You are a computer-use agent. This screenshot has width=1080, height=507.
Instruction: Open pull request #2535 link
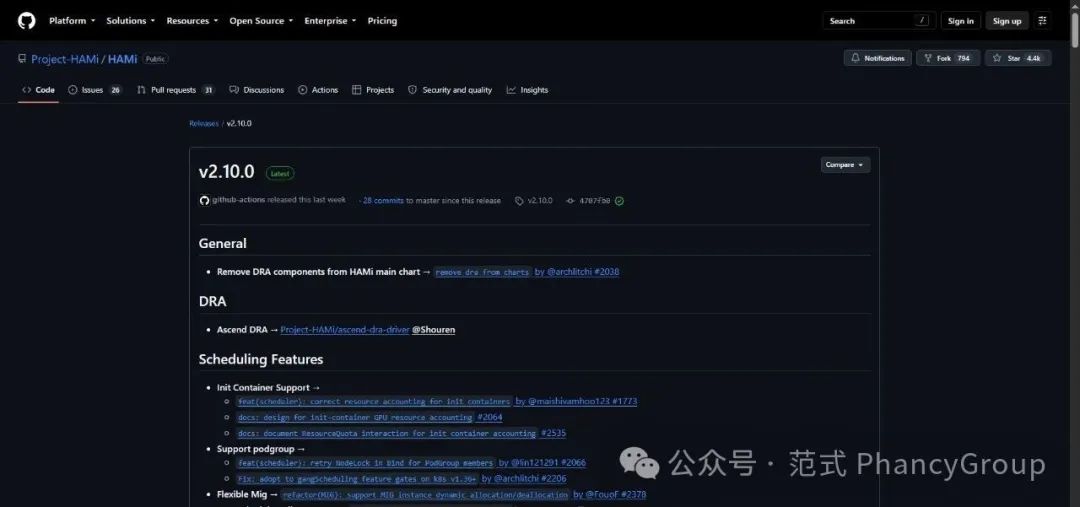(553, 433)
